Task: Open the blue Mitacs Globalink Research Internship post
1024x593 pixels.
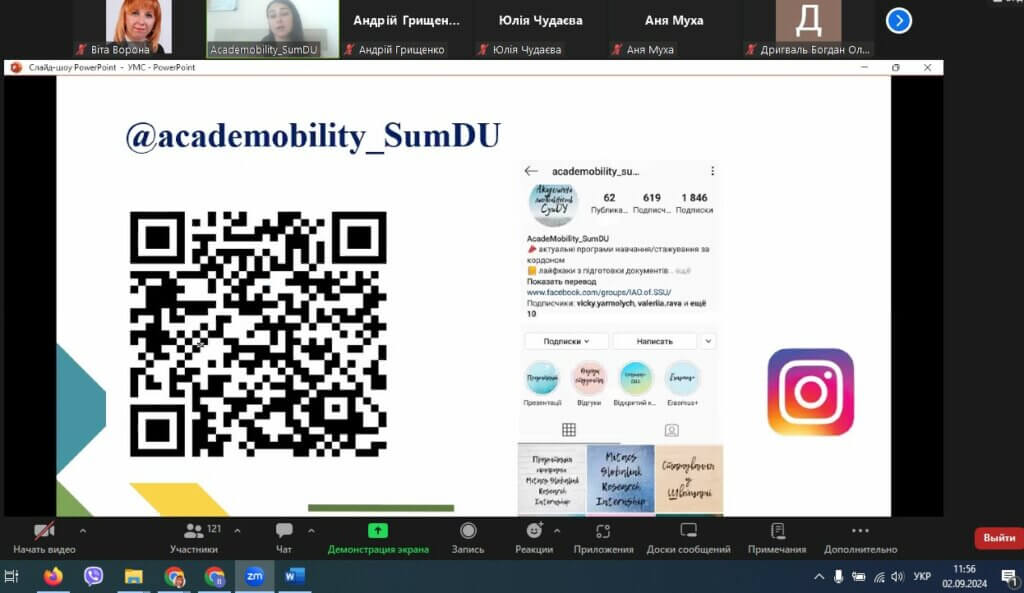Action: coord(620,480)
